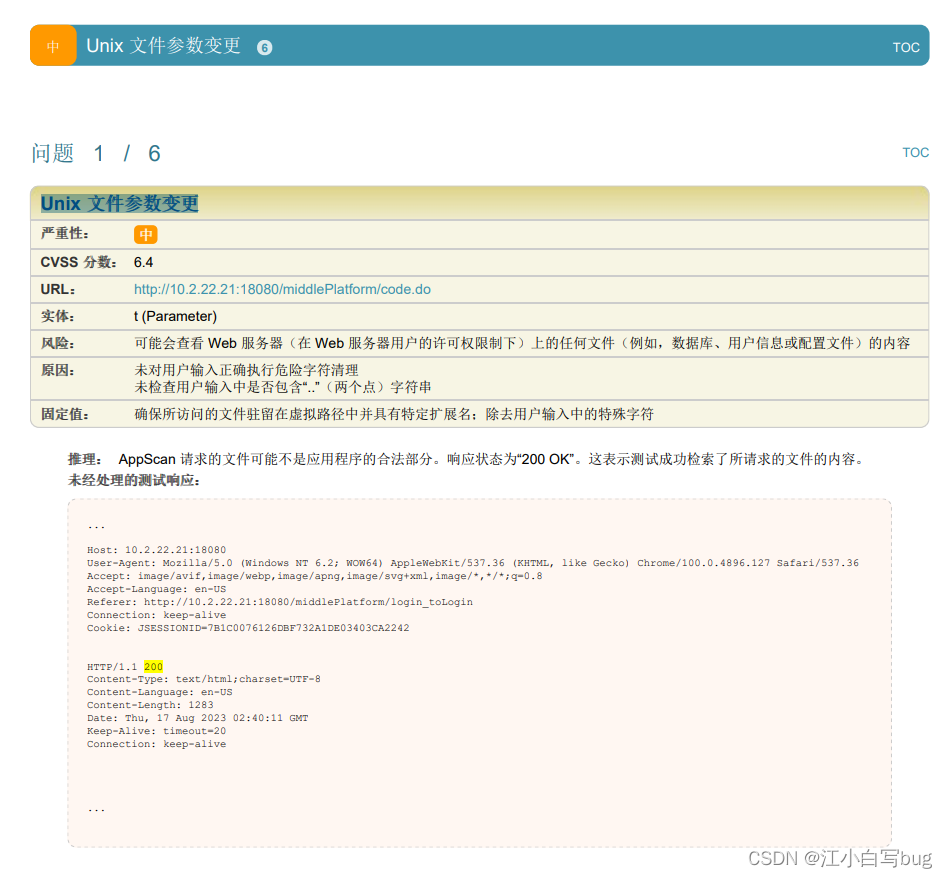Click the Keep-Alive: timeout=20 line
Viewport: 947px width, 878px height.
(x=156, y=731)
